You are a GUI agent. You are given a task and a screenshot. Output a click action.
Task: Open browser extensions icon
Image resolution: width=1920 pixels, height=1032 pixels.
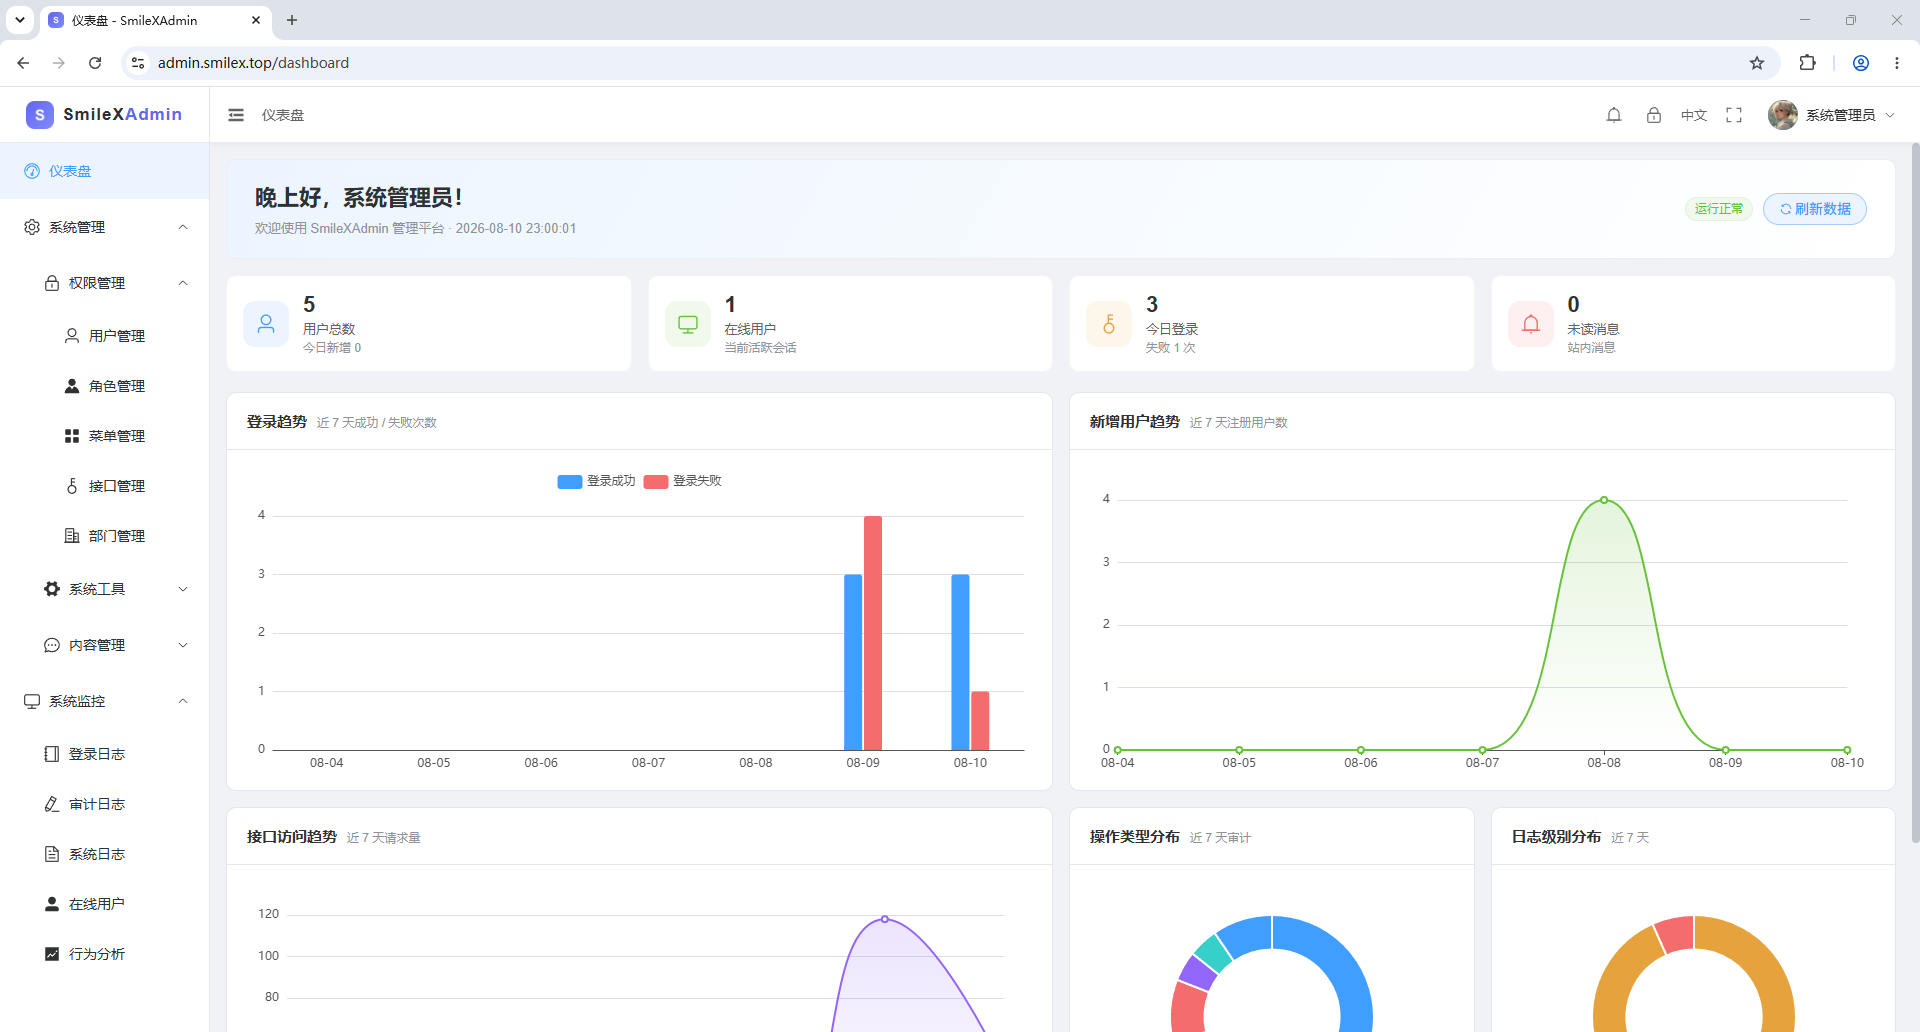coord(1807,63)
